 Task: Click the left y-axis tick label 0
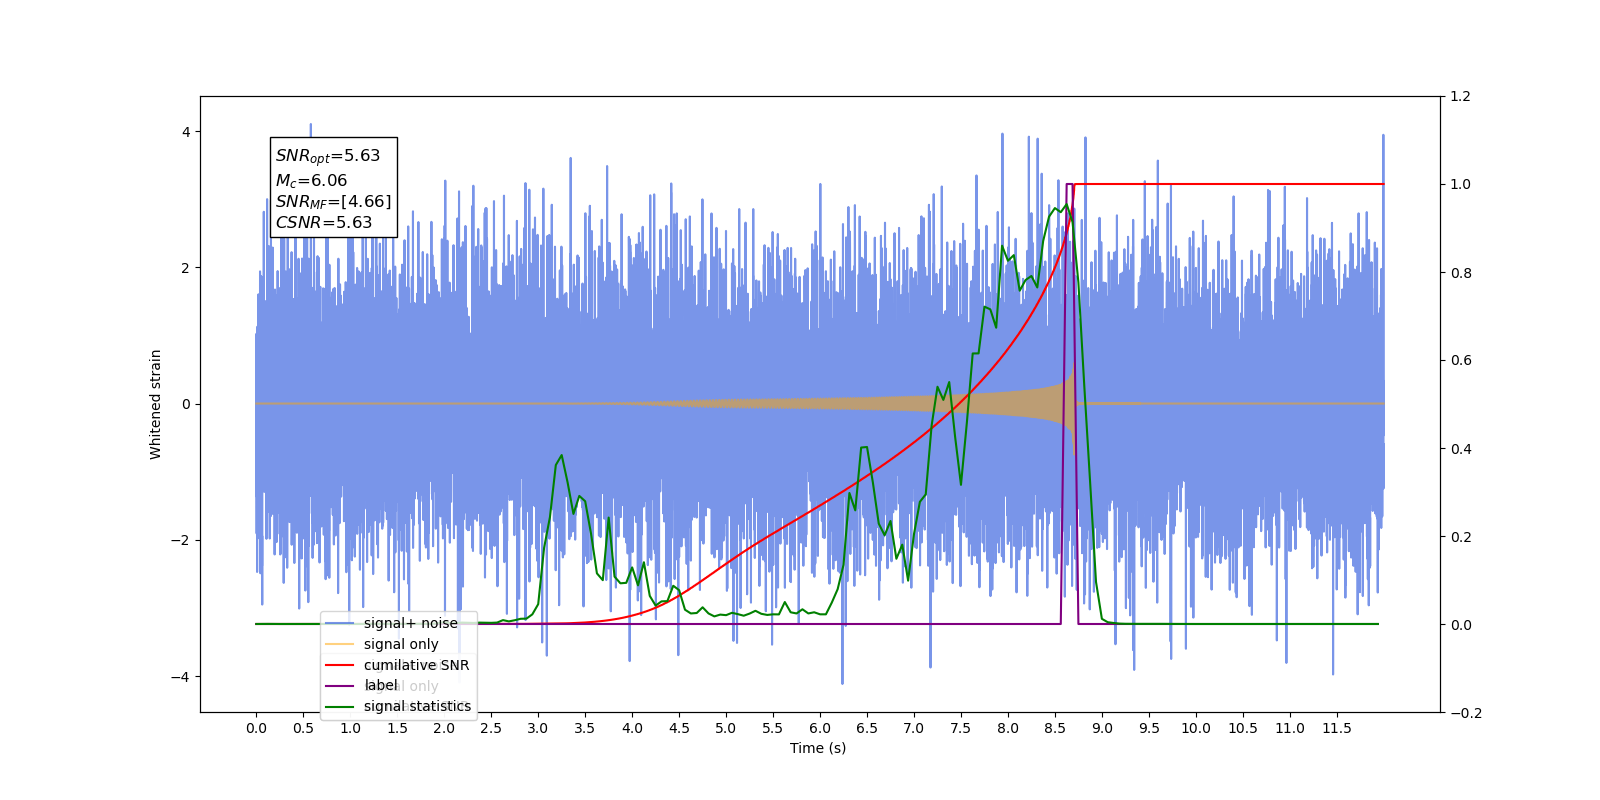[x=186, y=404]
